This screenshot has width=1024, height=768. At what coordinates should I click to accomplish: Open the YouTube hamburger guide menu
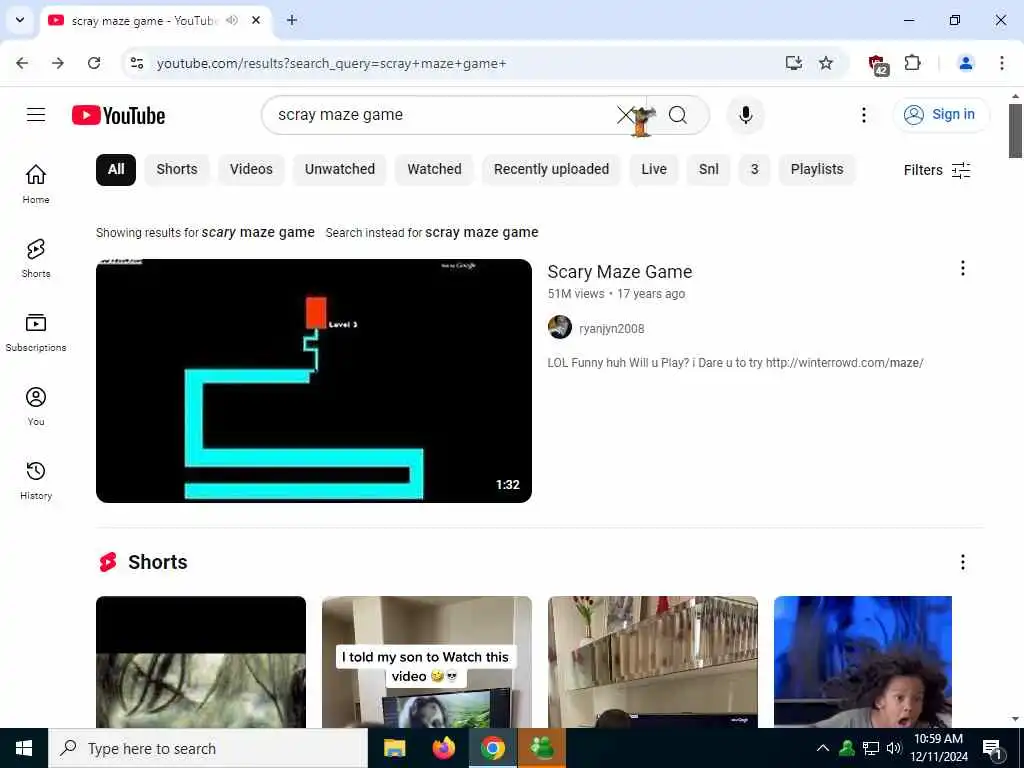click(36, 115)
